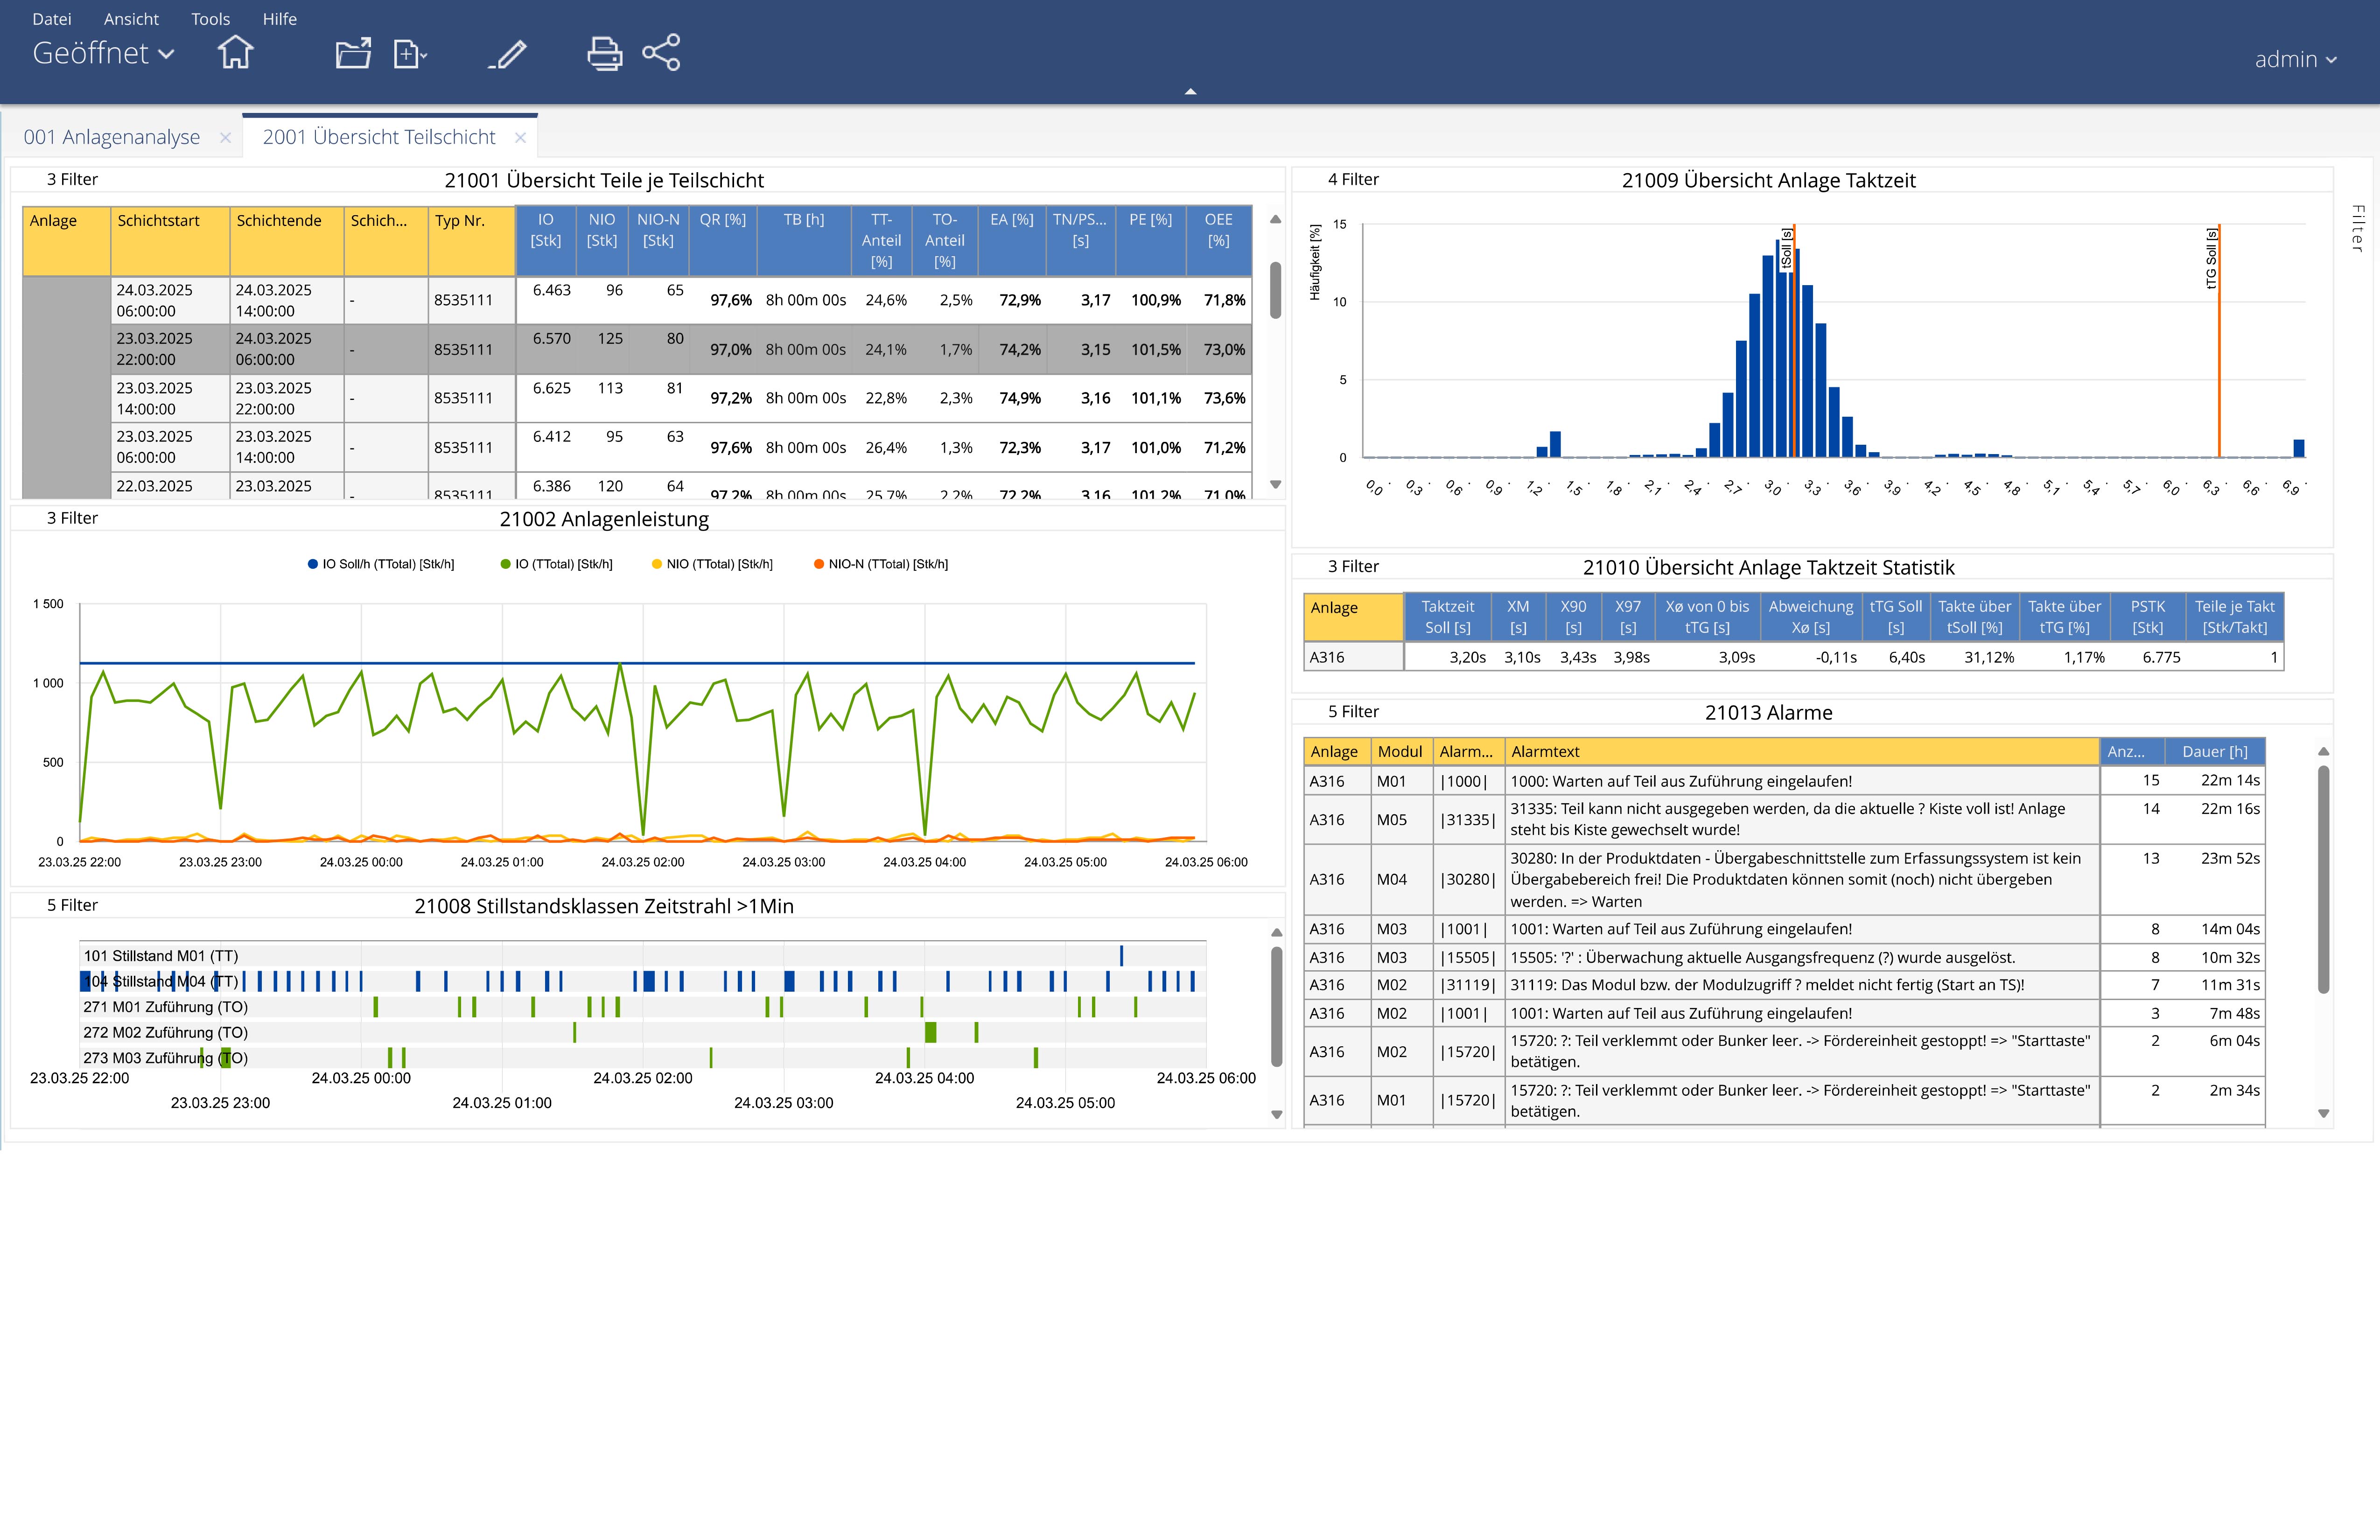Expand the Geöffnet dropdown
Image resolution: width=2380 pixels, height=1540 pixels.
point(103,53)
